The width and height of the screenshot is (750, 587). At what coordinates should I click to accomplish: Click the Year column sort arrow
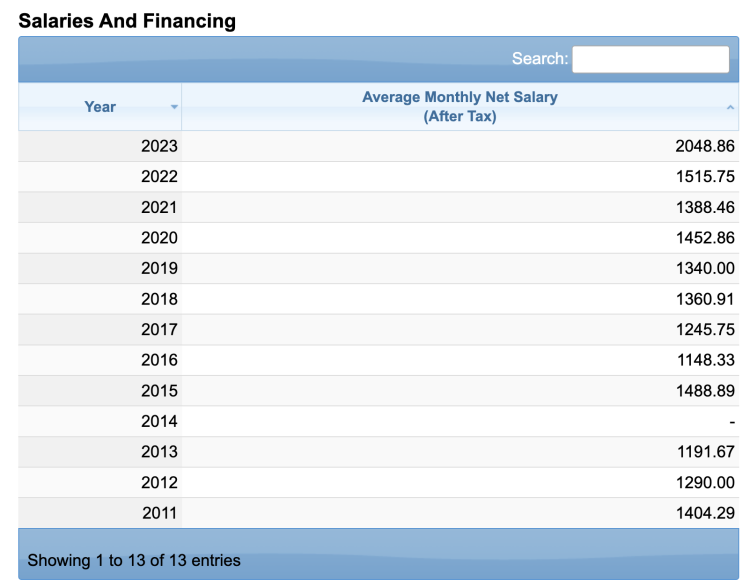tap(174, 107)
